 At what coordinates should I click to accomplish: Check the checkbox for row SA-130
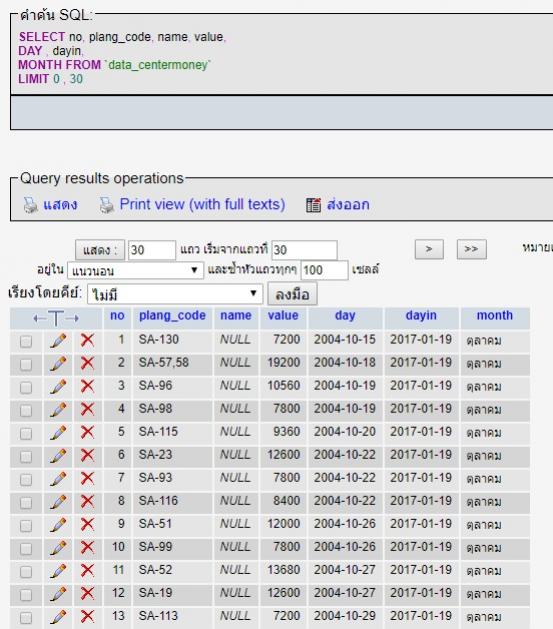click(x=26, y=342)
